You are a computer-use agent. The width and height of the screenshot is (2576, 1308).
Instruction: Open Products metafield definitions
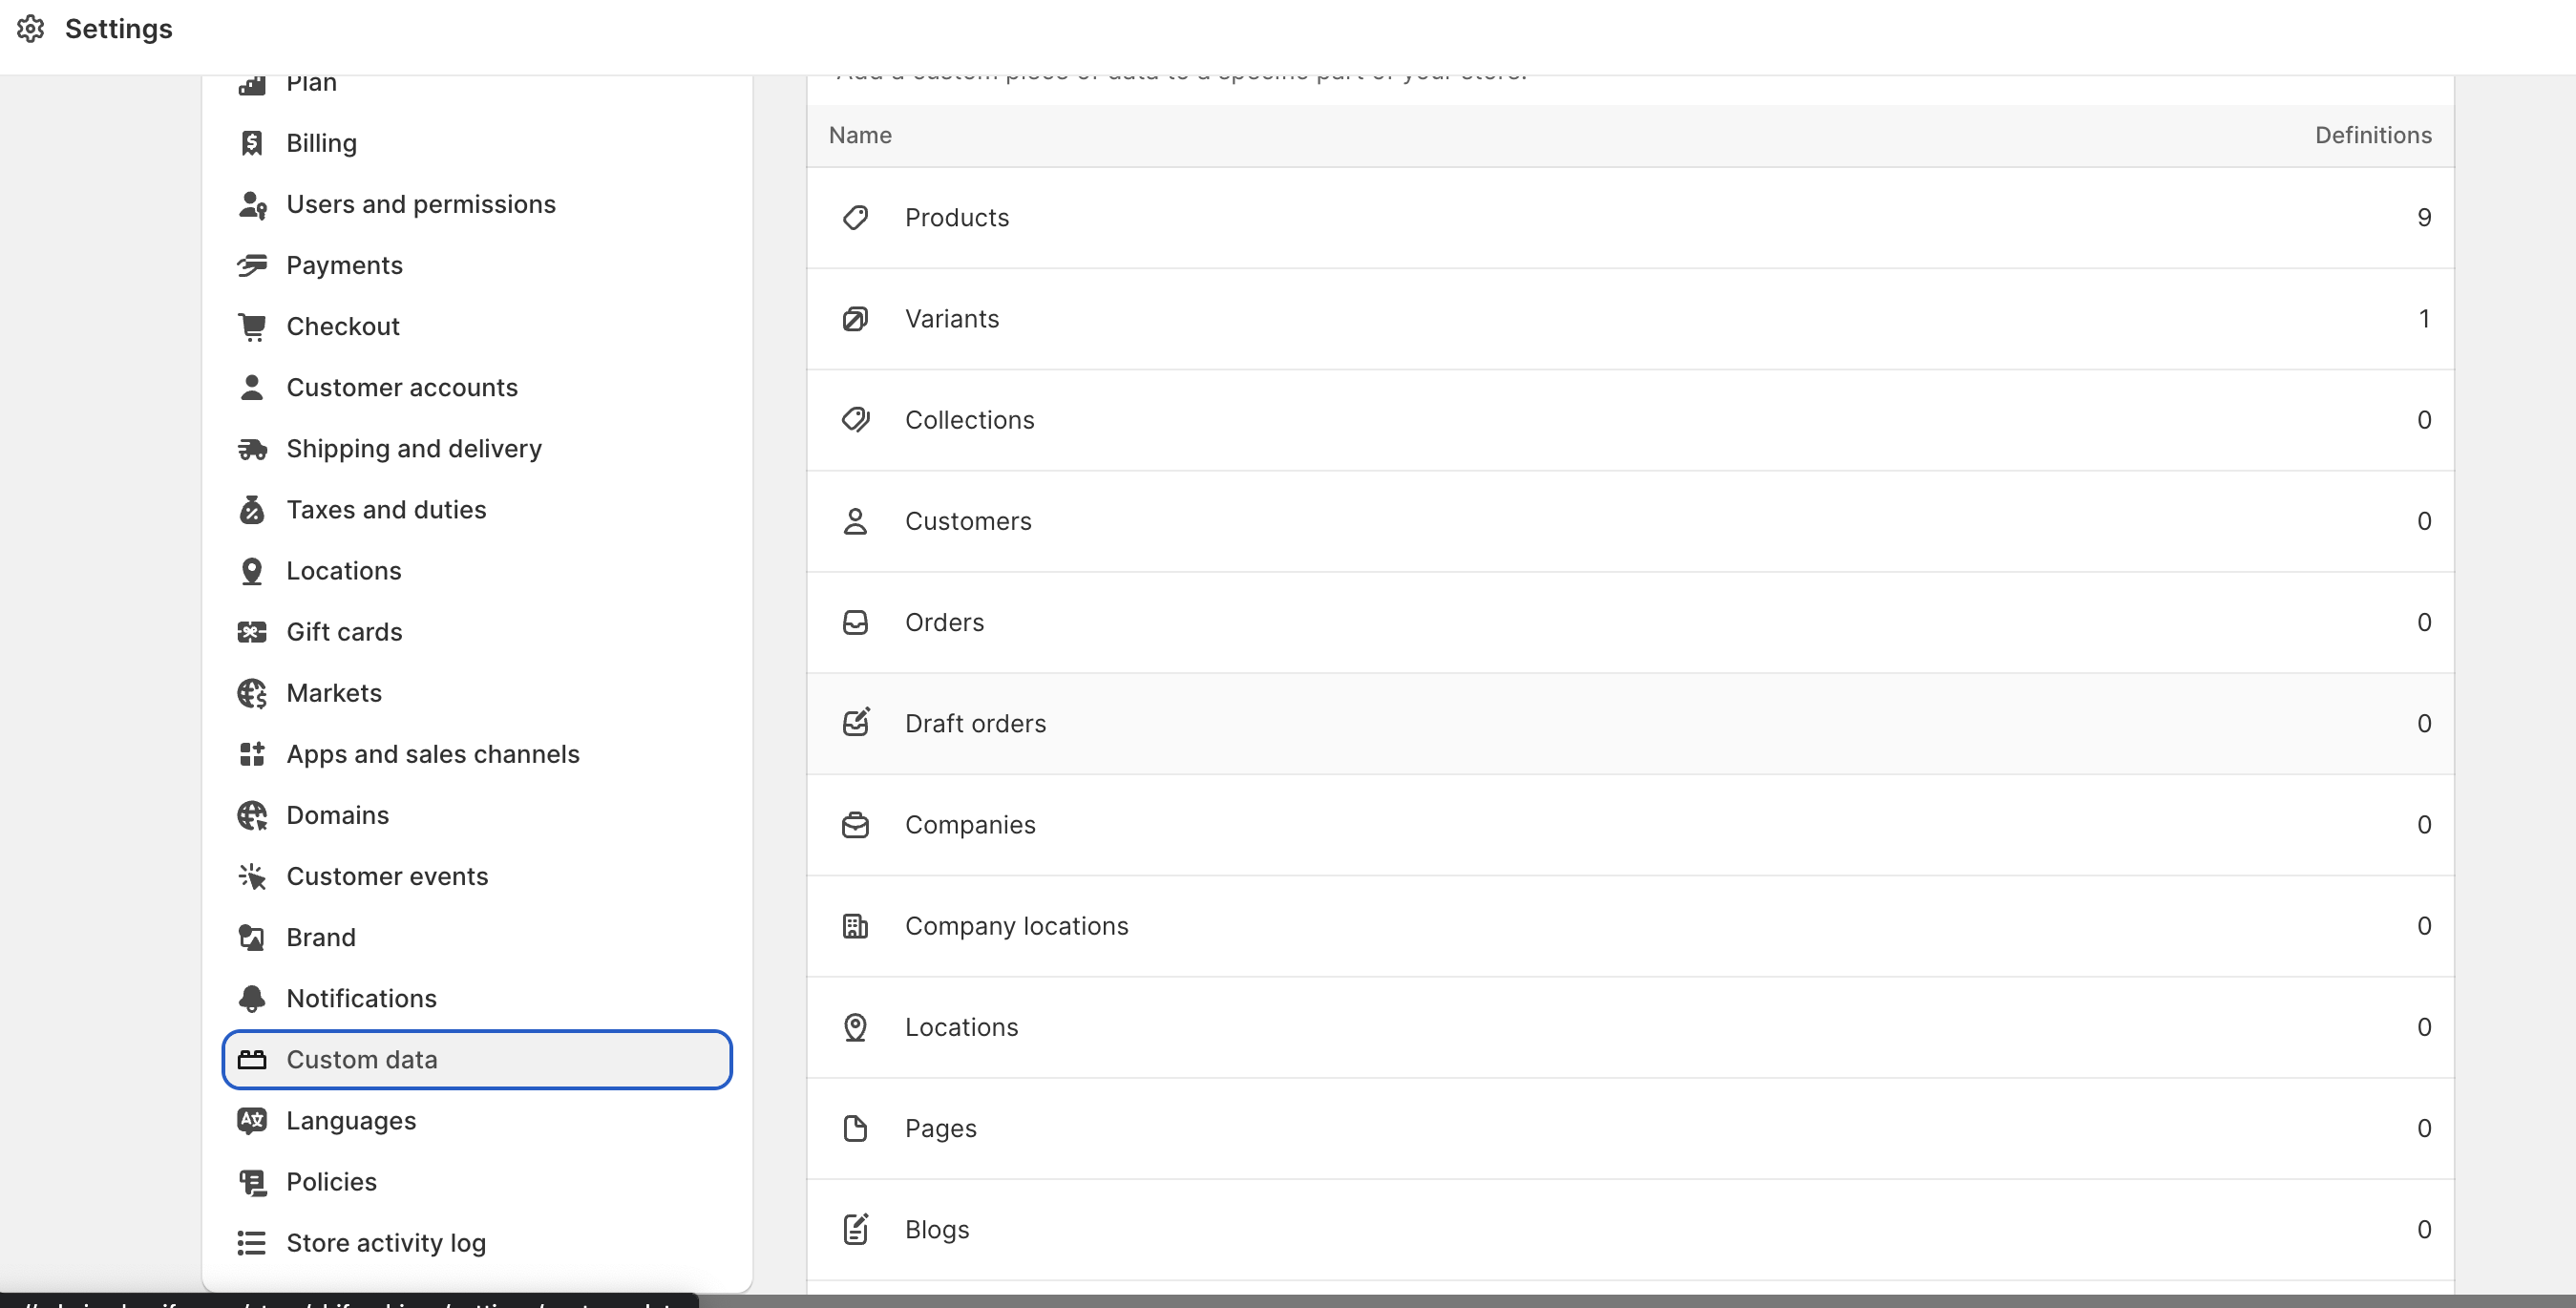tap(956, 217)
